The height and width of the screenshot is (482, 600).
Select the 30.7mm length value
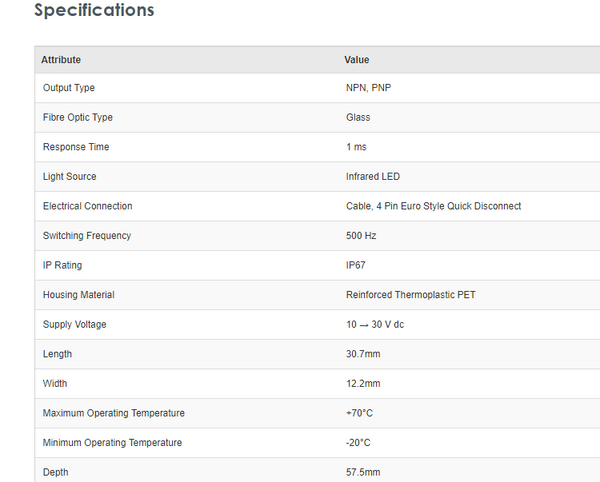[x=363, y=354]
